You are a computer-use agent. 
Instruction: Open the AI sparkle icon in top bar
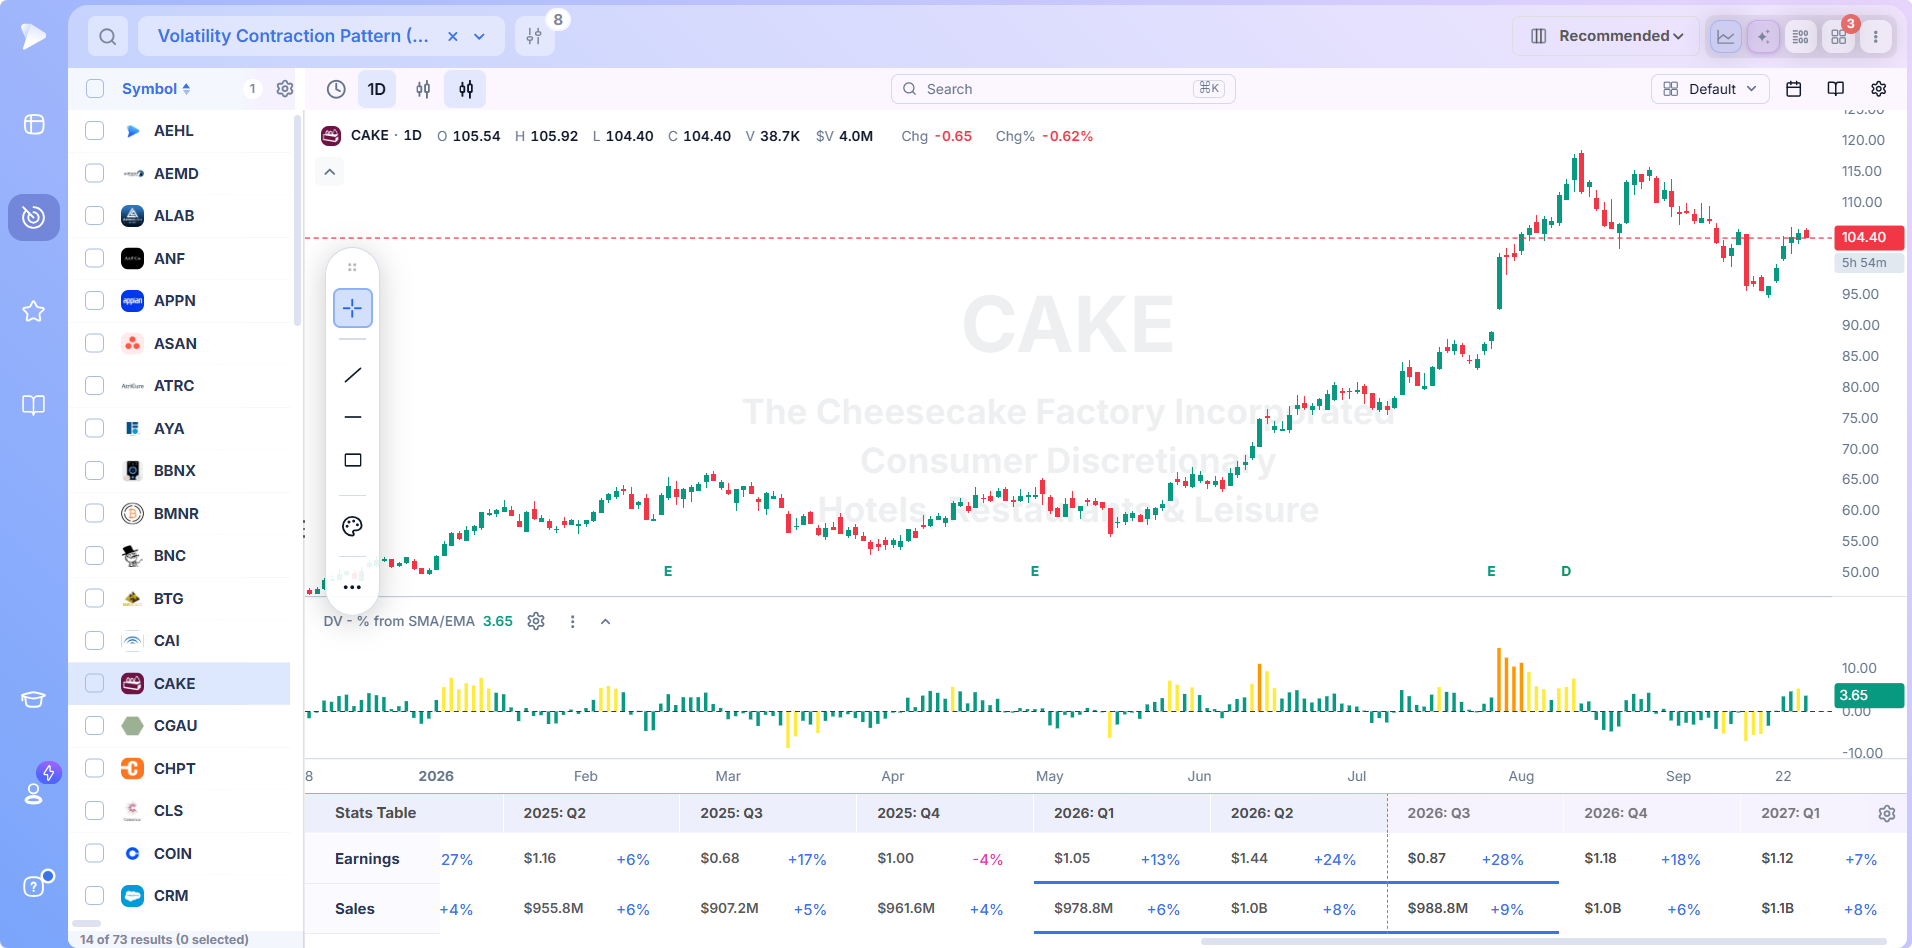click(x=1764, y=37)
